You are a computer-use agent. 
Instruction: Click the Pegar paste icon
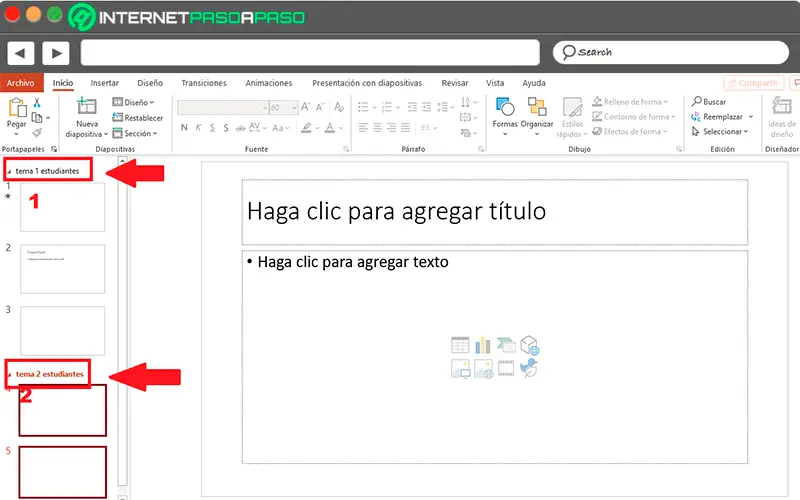coord(17,107)
